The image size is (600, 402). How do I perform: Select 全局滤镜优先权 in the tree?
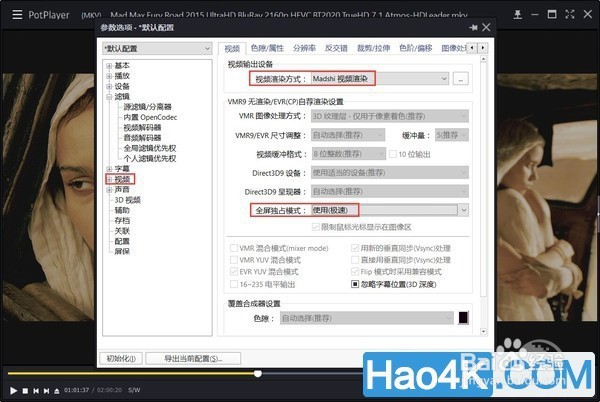150,148
